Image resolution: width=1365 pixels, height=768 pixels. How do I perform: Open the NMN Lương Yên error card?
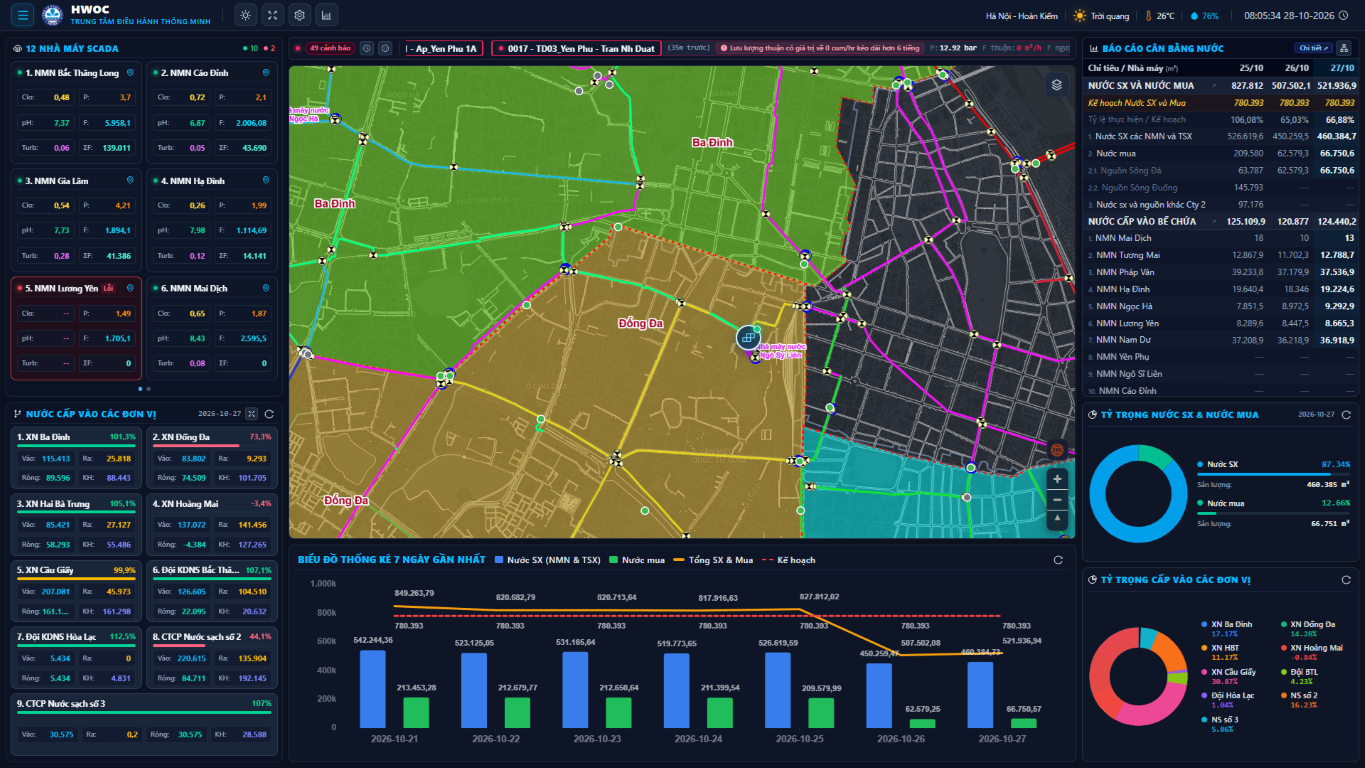tap(75, 328)
